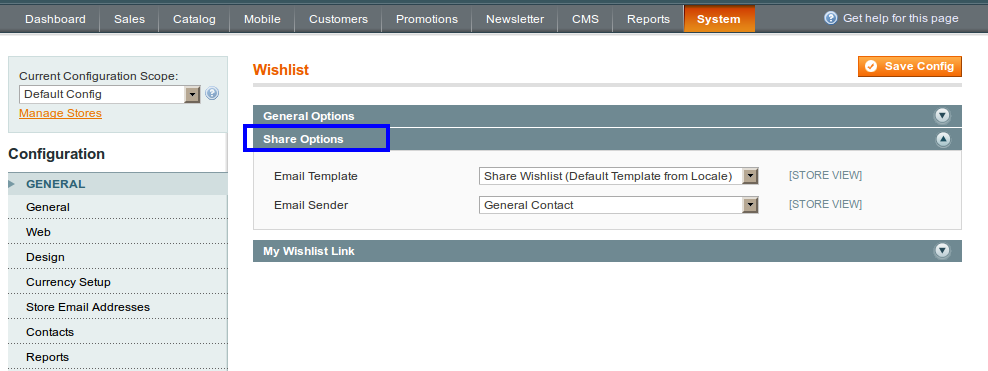Screen dimensions: 988x371
Task: Open the Sales menu
Action: (x=129, y=20)
